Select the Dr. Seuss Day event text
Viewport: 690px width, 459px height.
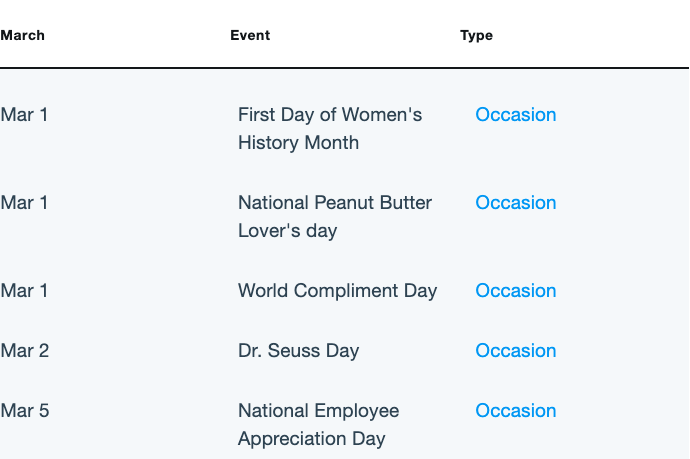click(x=298, y=351)
